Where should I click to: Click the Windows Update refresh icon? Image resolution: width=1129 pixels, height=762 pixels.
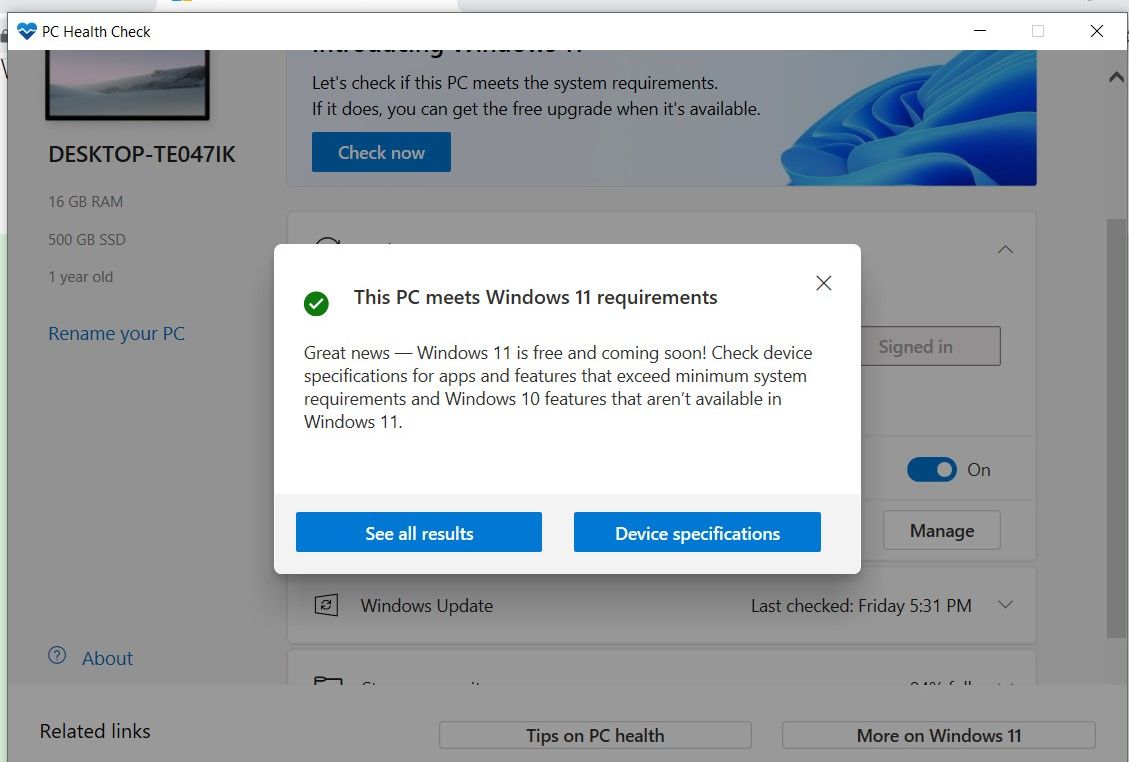coord(326,605)
